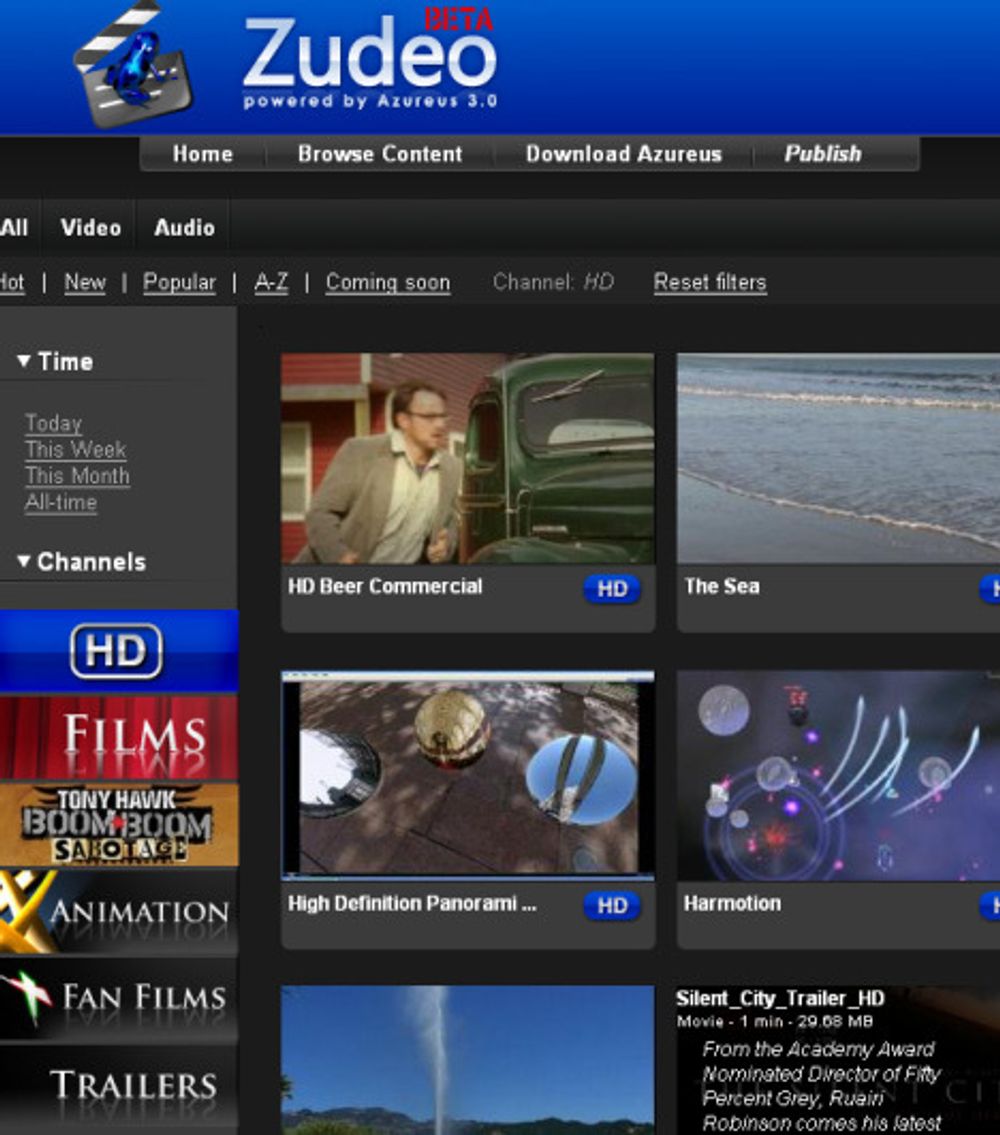Viewport: 1000px width, 1135px height.
Task: Click HD badge on High Definition Panorami card
Action: (612, 906)
